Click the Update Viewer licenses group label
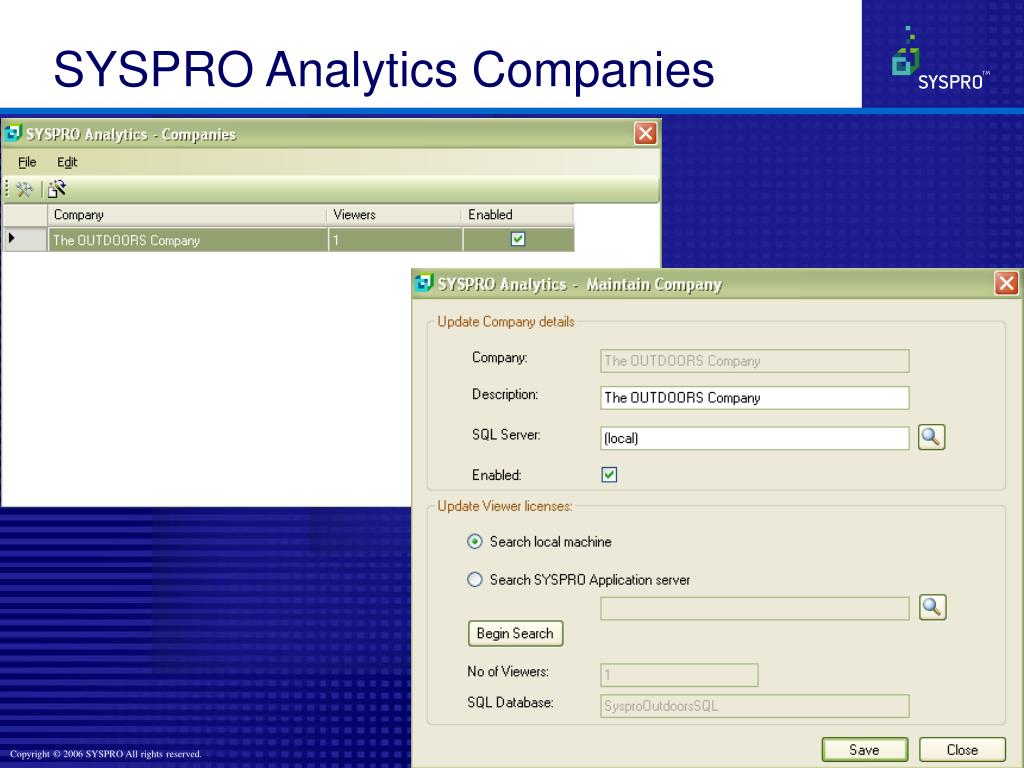Viewport: 1024px width, 768px height. pyautogui.click(x=505, y=506)
